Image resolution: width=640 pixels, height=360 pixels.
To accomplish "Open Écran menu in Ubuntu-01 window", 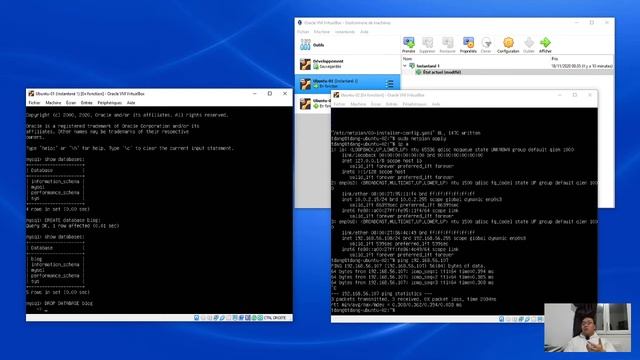I will point(71,103).
